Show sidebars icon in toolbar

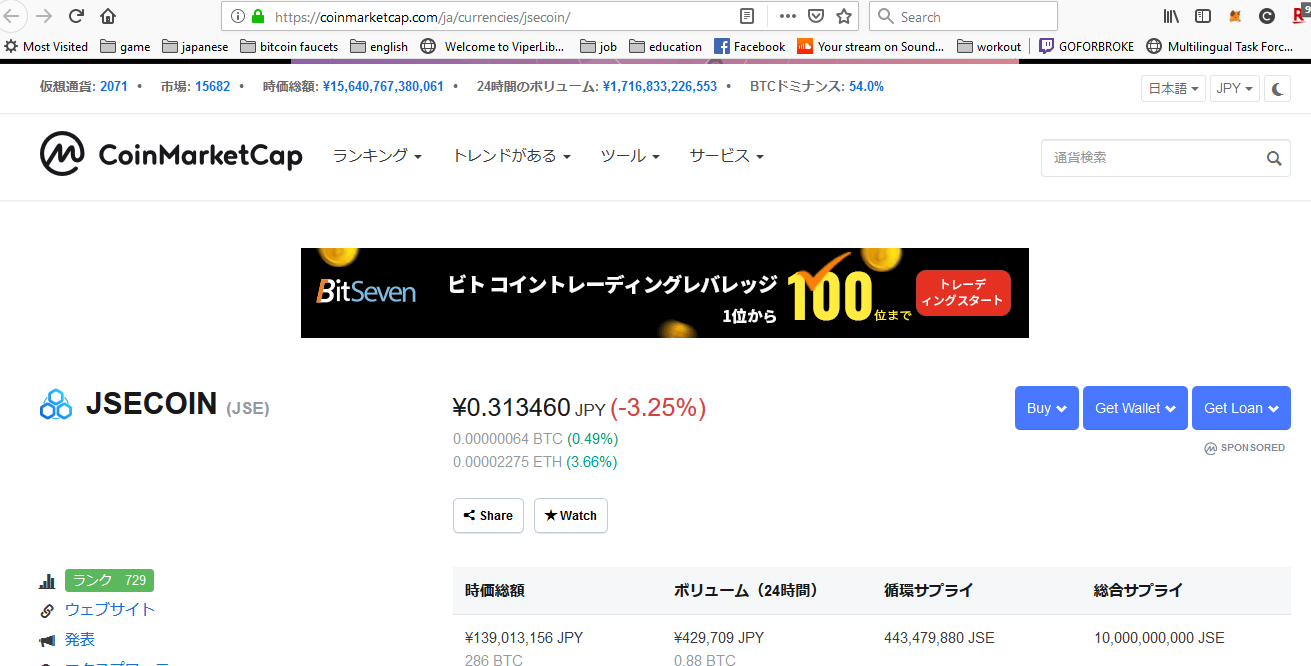(1203, 16)
